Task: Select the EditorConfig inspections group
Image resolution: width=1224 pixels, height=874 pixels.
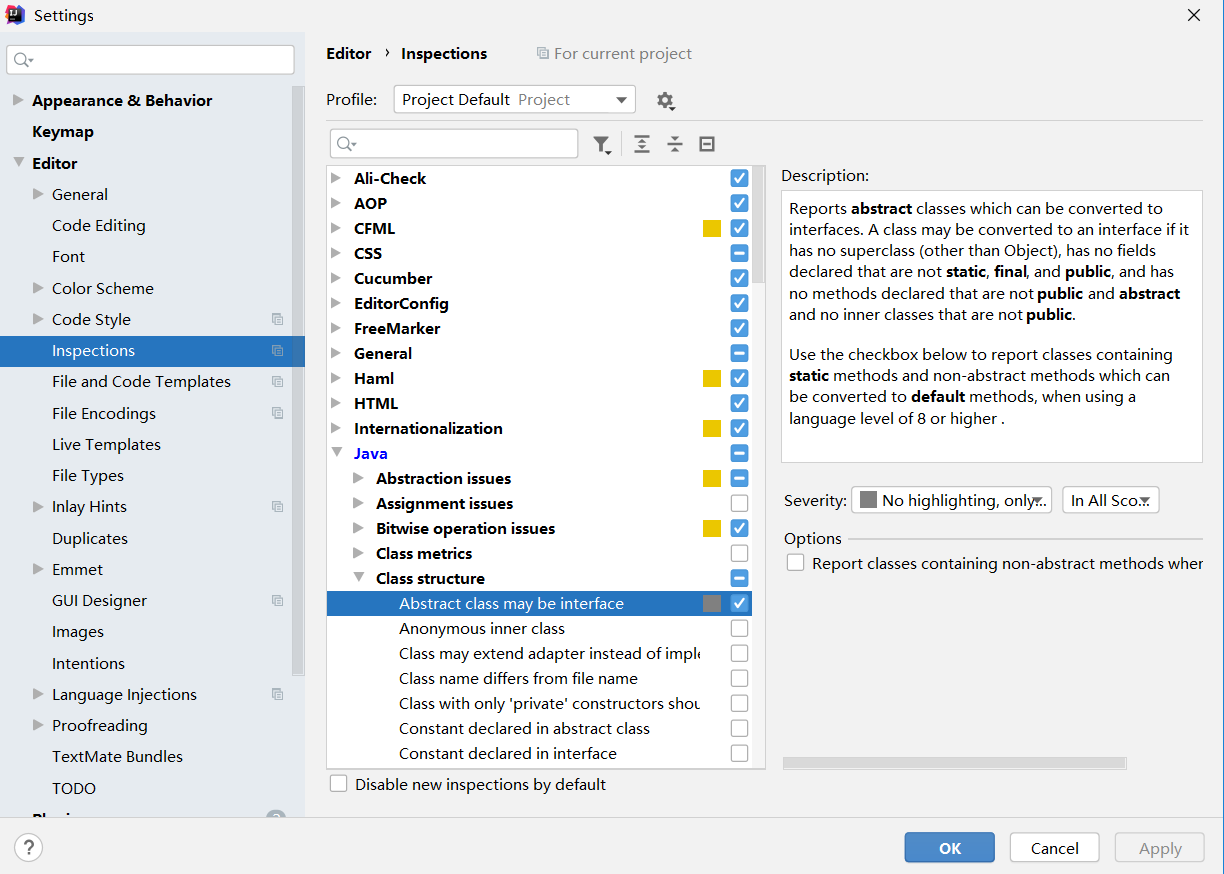Action: click(x=401, y=303)
